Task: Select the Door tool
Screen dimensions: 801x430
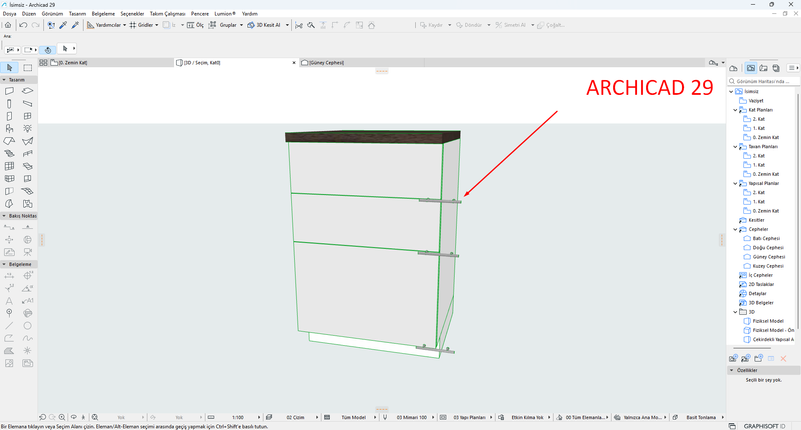Action: pyautogui.click(x=9, y=116)
